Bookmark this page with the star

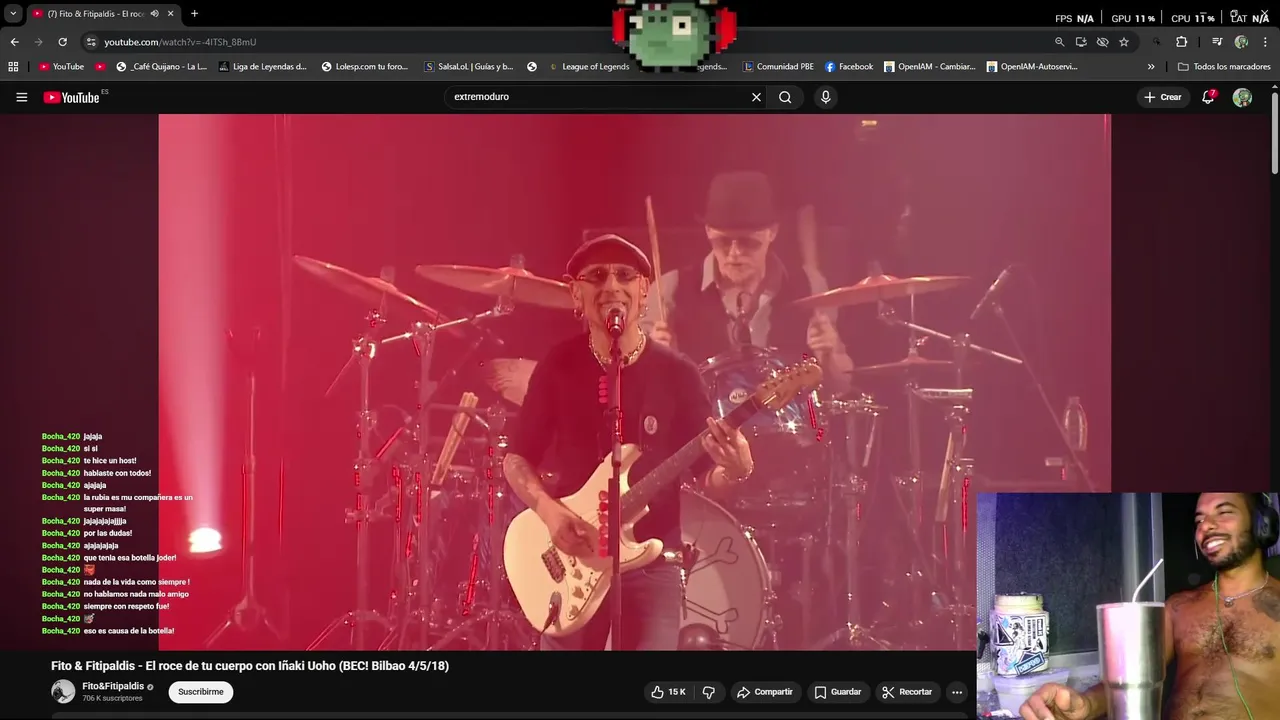coord(1124,42)
